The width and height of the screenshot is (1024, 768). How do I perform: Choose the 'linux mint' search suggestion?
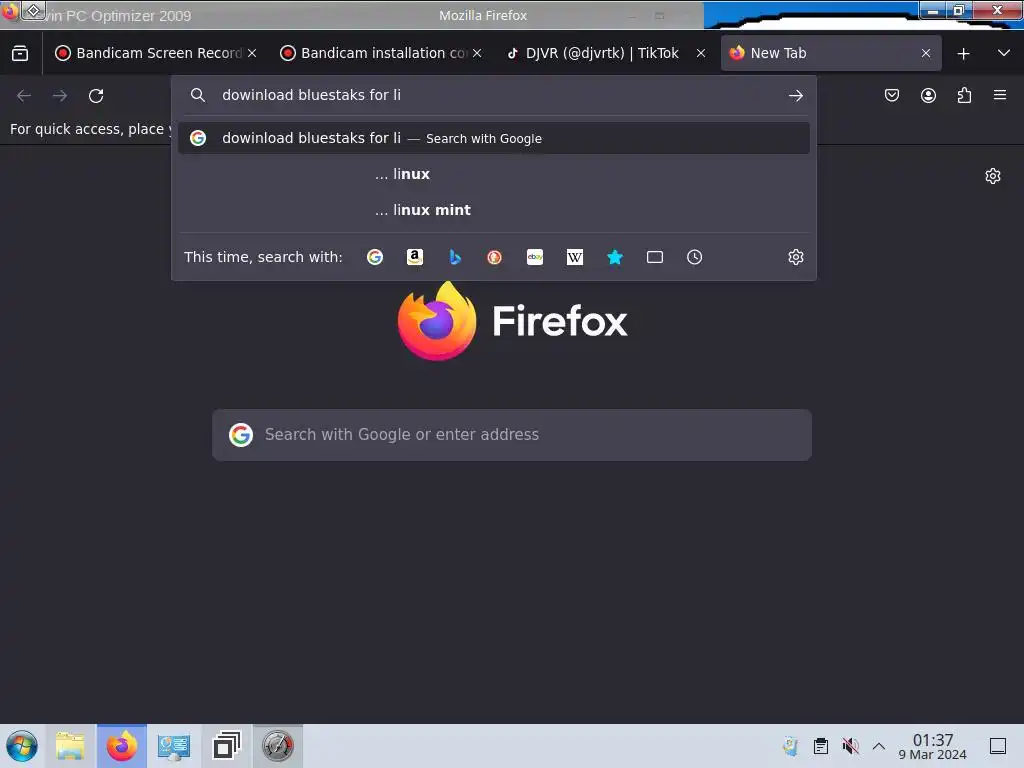click(494, 210)
